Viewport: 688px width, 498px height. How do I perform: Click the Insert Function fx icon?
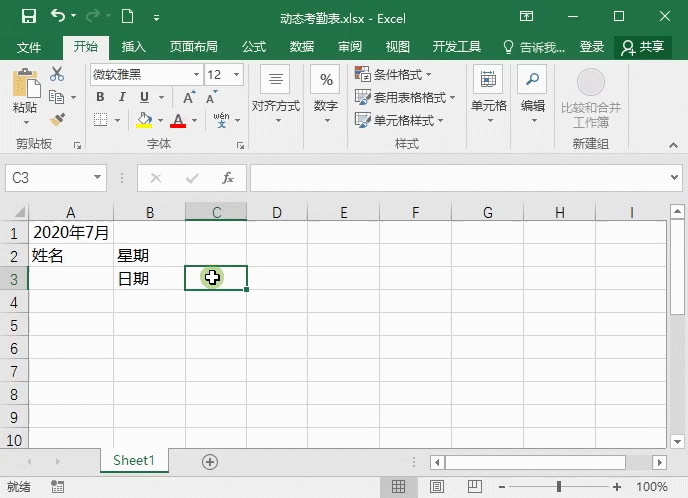pos(228,178)
